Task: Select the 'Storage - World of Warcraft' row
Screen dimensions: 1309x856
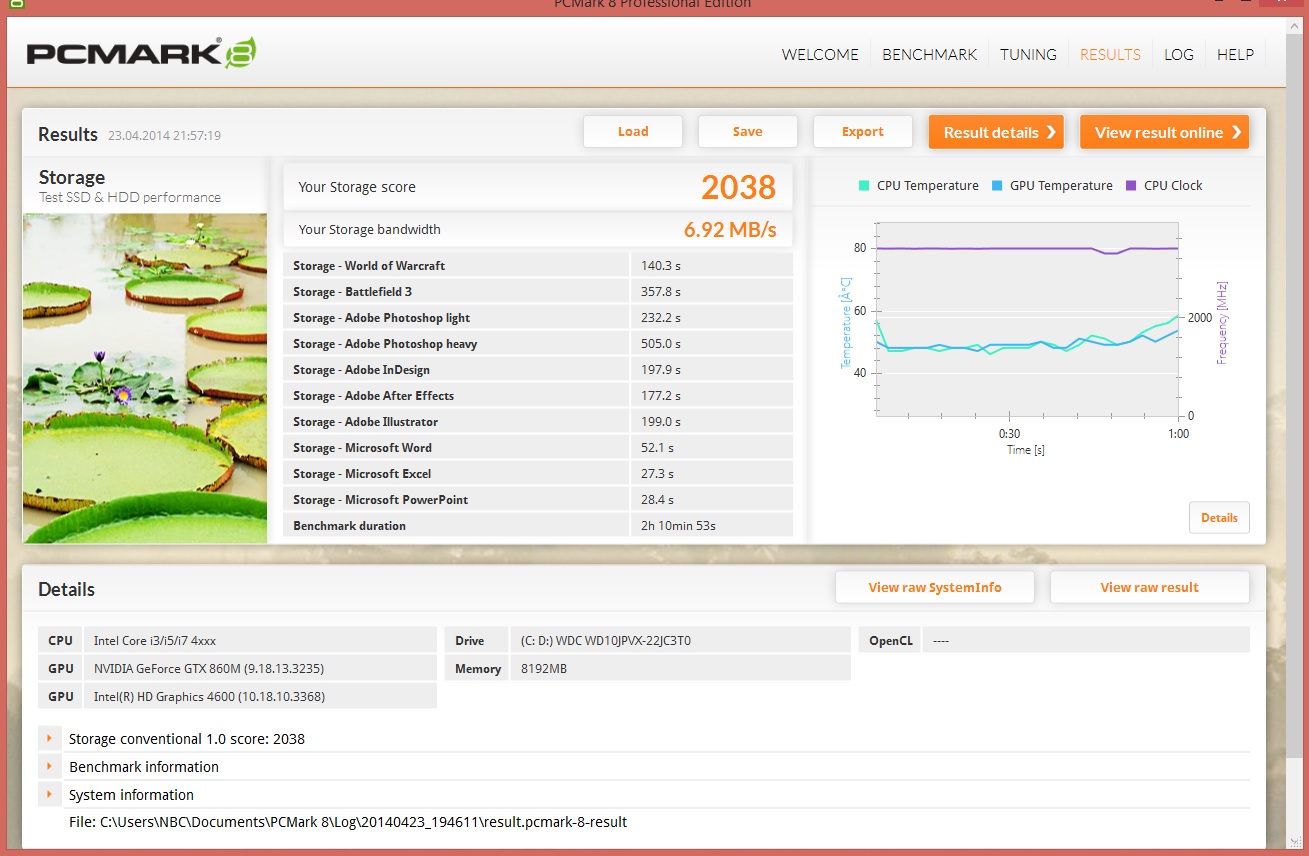Action: coord(538,266)
